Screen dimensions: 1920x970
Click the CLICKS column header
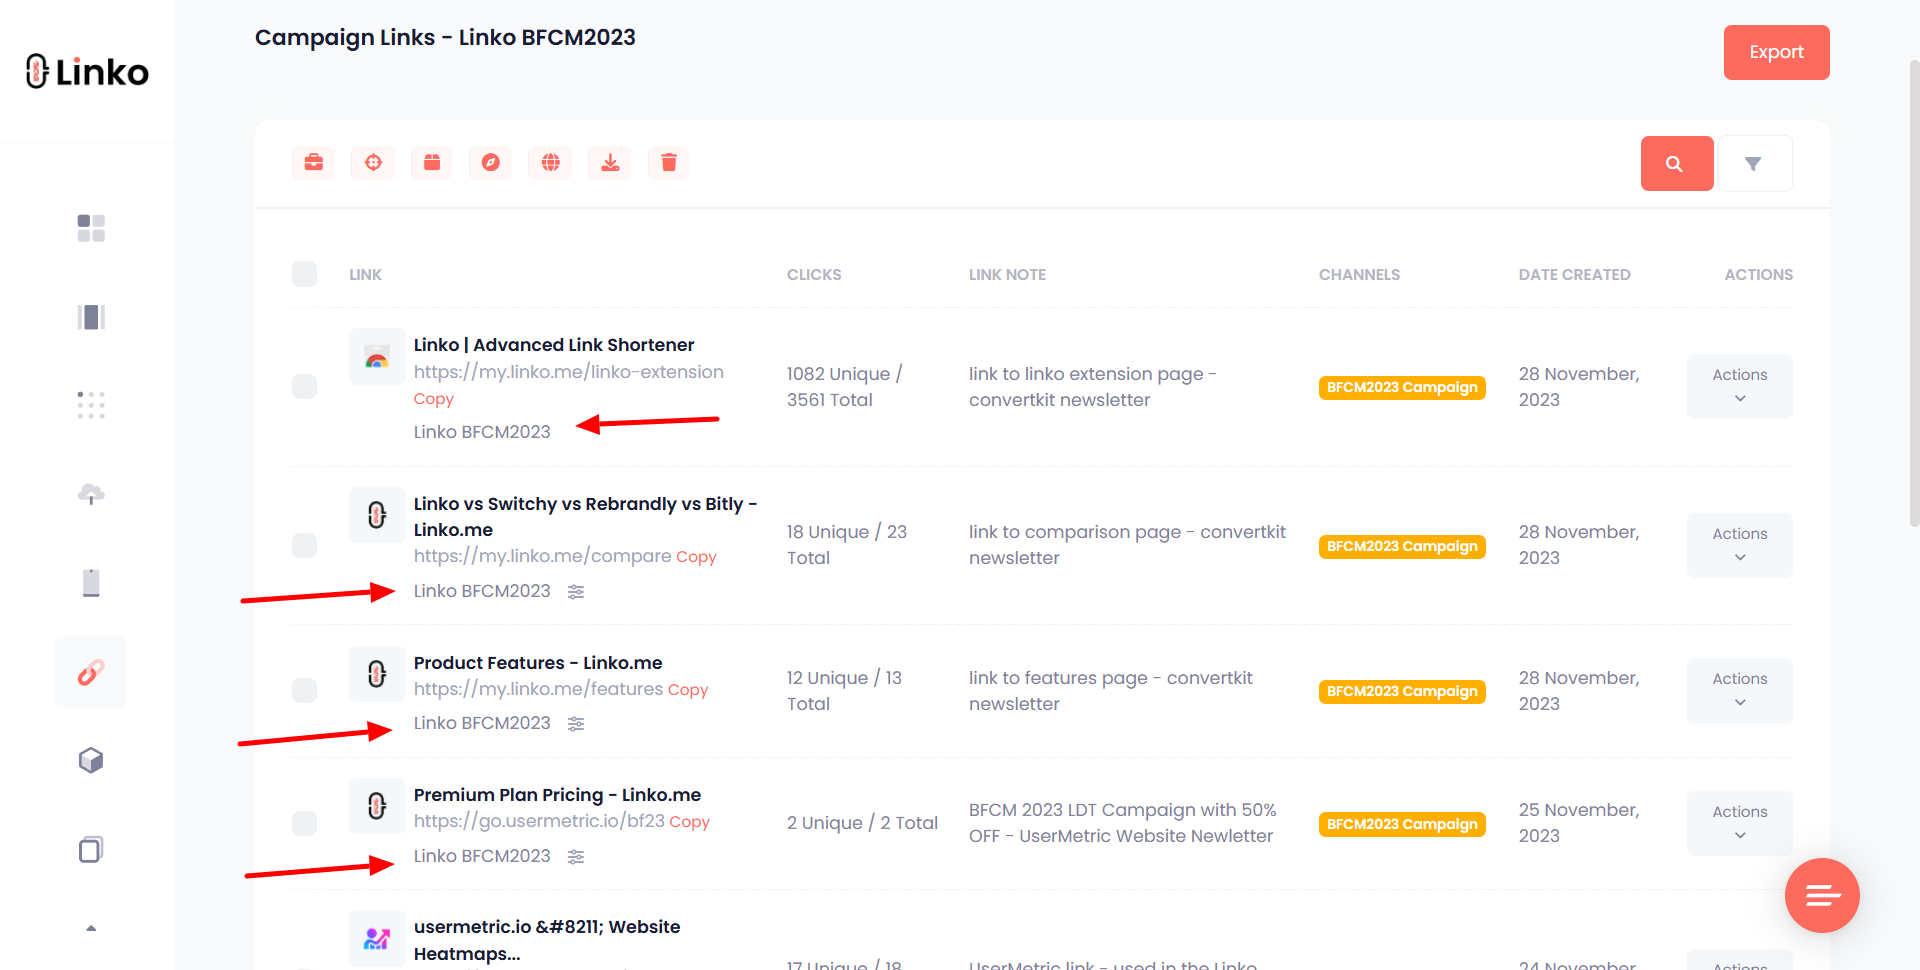814,274
